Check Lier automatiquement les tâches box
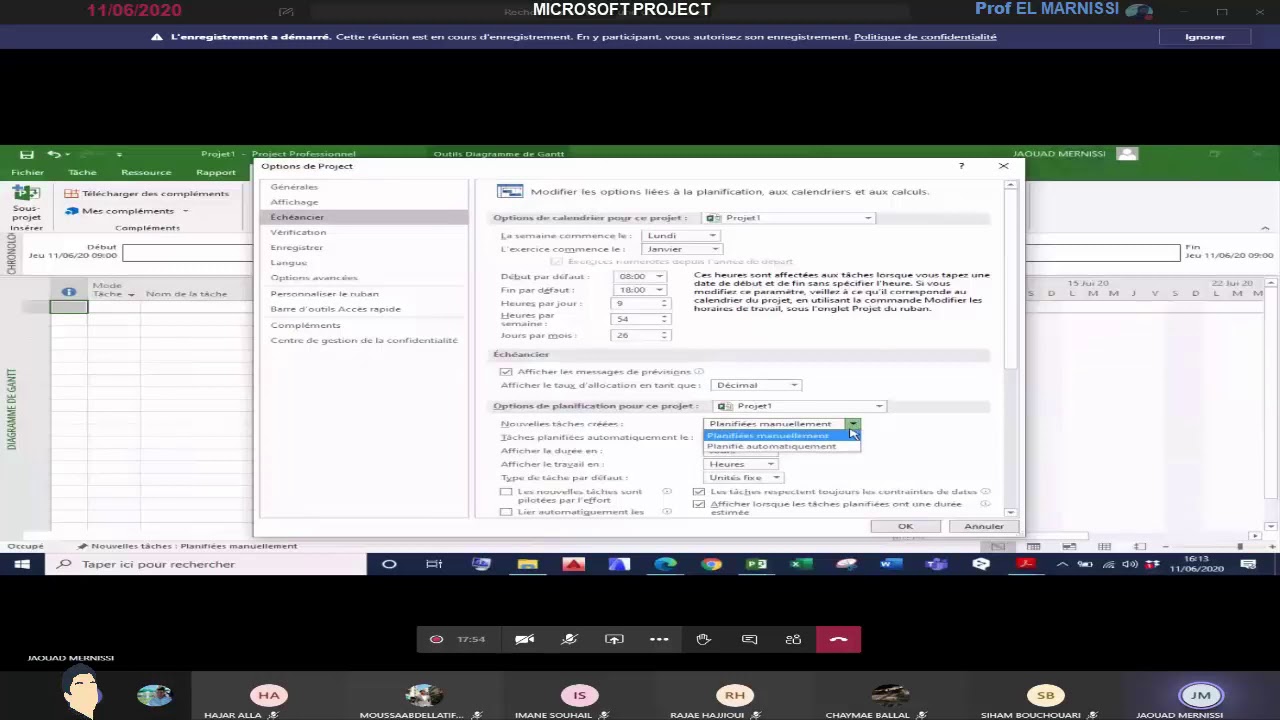Screen dimensions: 1280x720 506,512
